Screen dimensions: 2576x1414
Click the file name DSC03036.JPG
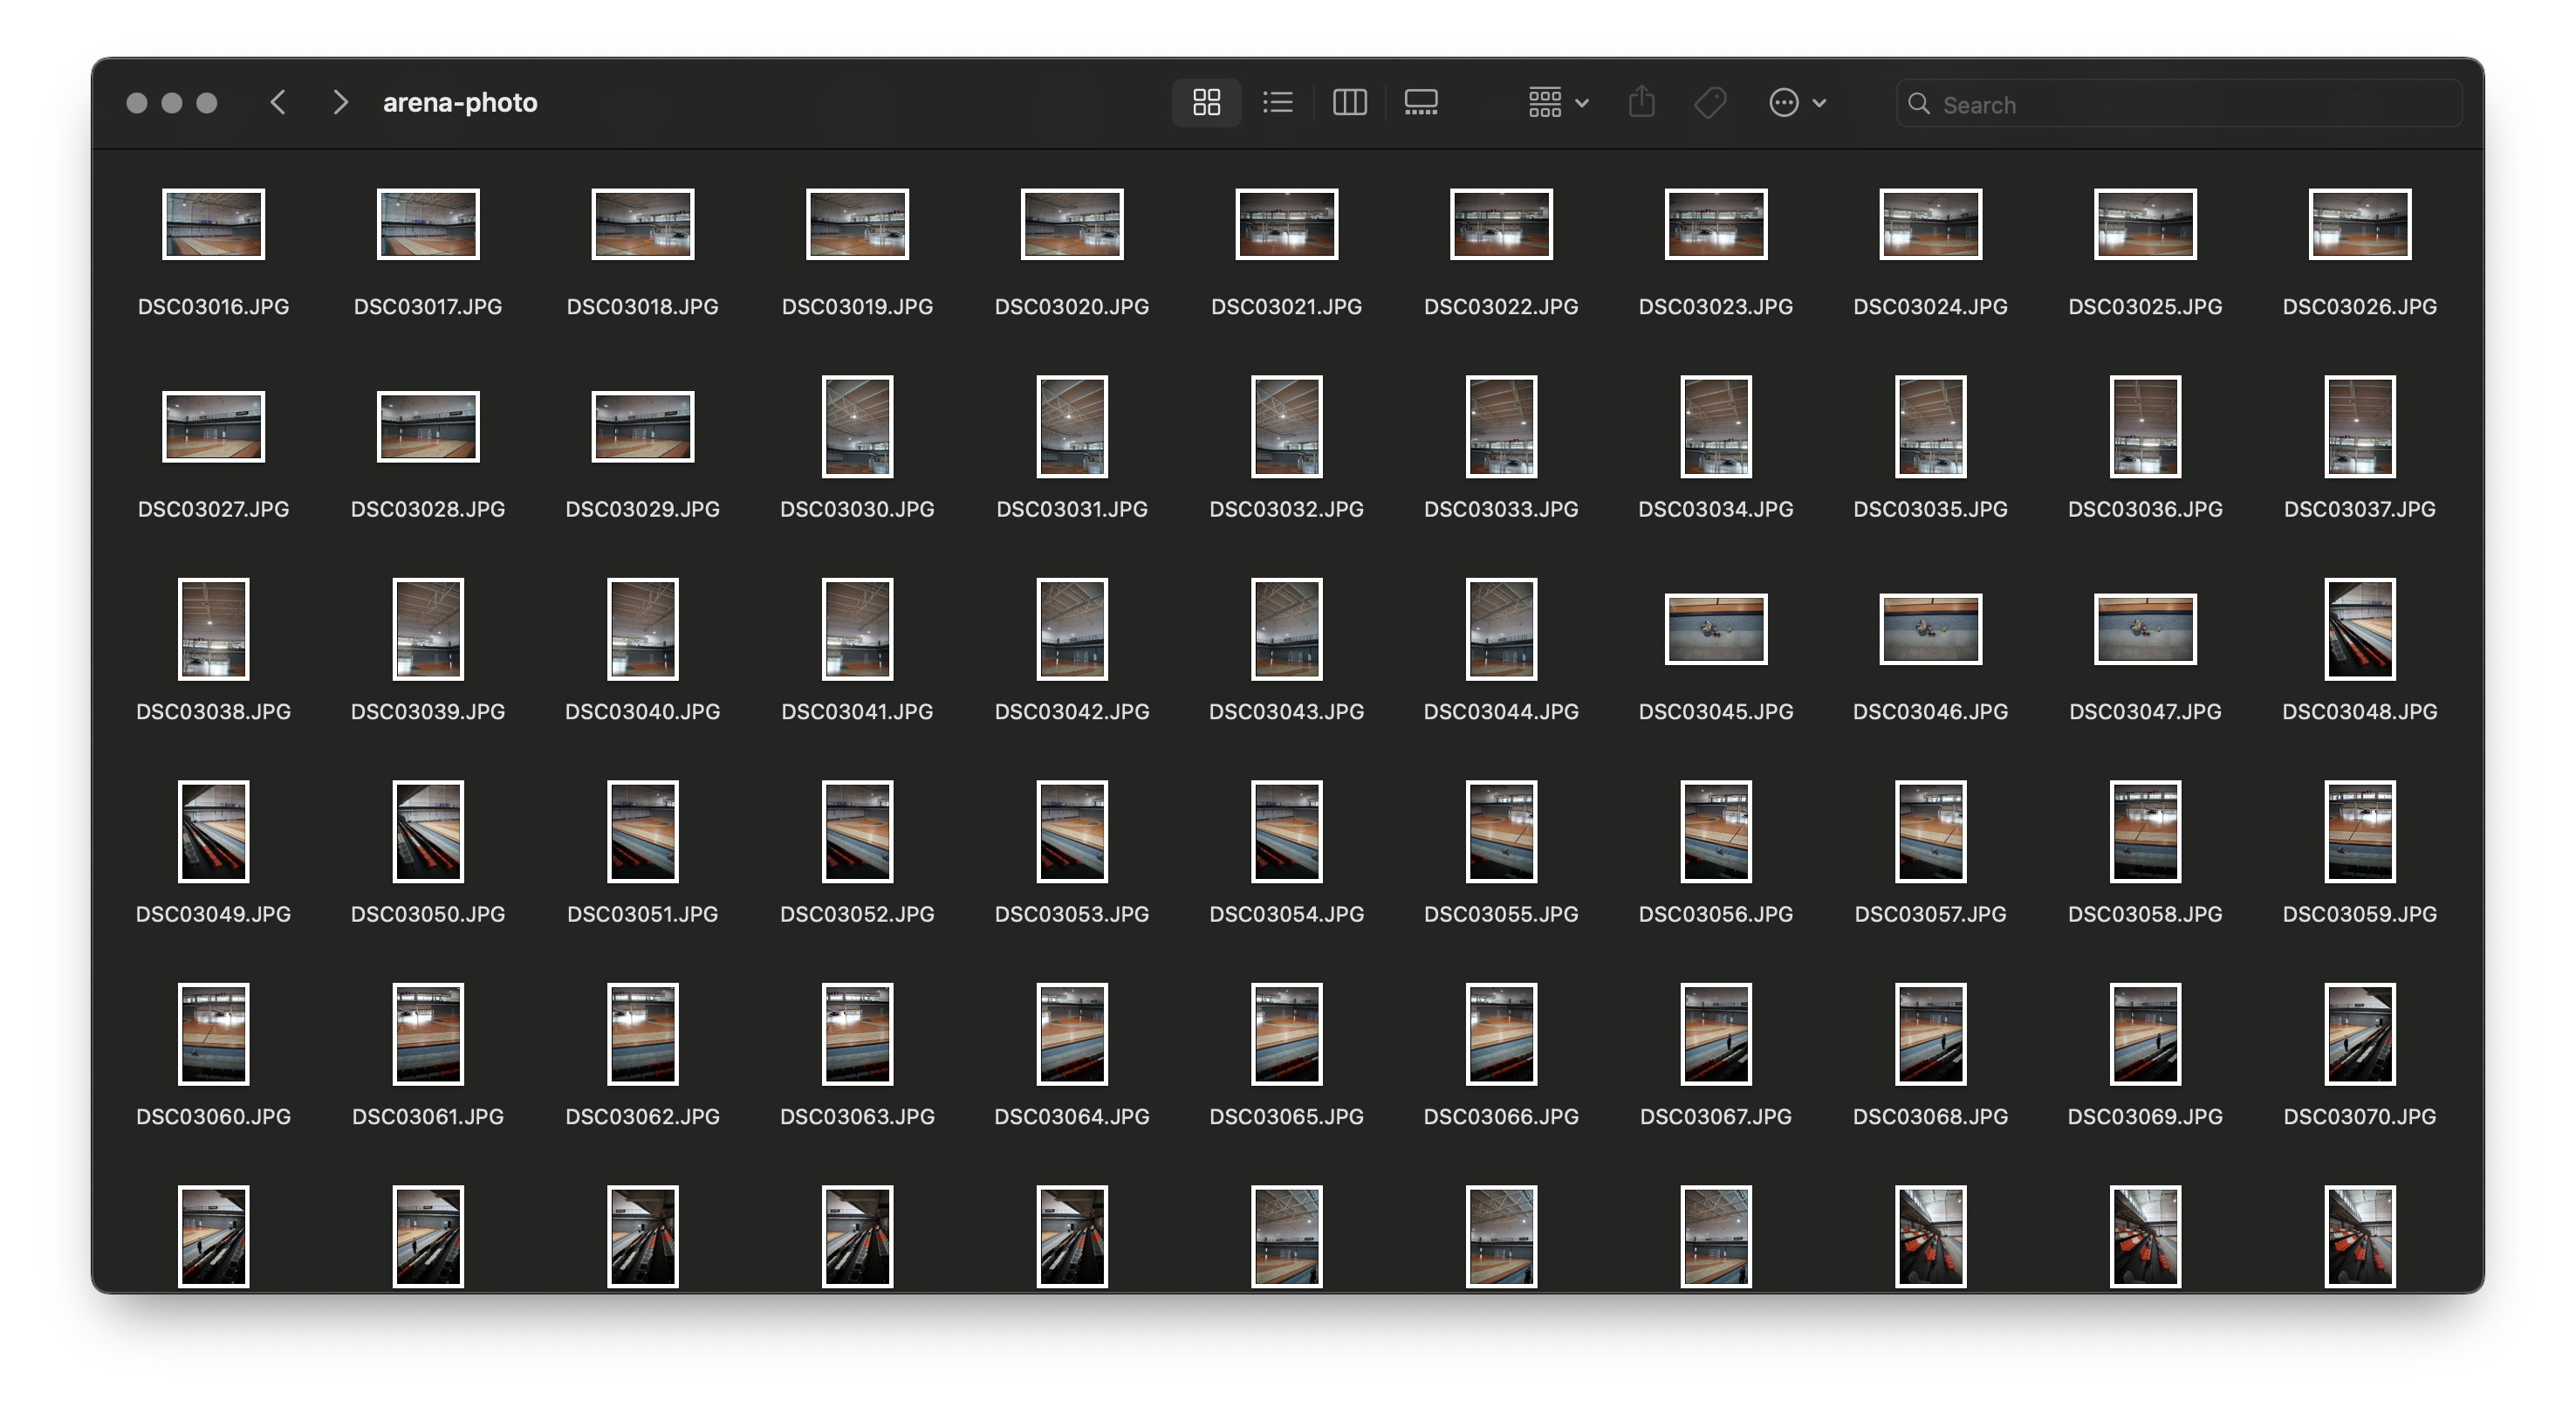pyautogui.click(x=2145, y=510)
